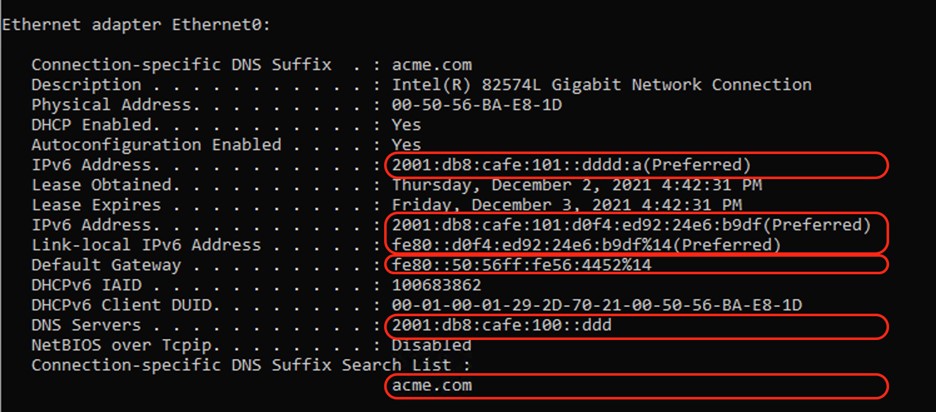Click the Lease Obtained date December 2
The image size is (936, 412).
point(576,185)
